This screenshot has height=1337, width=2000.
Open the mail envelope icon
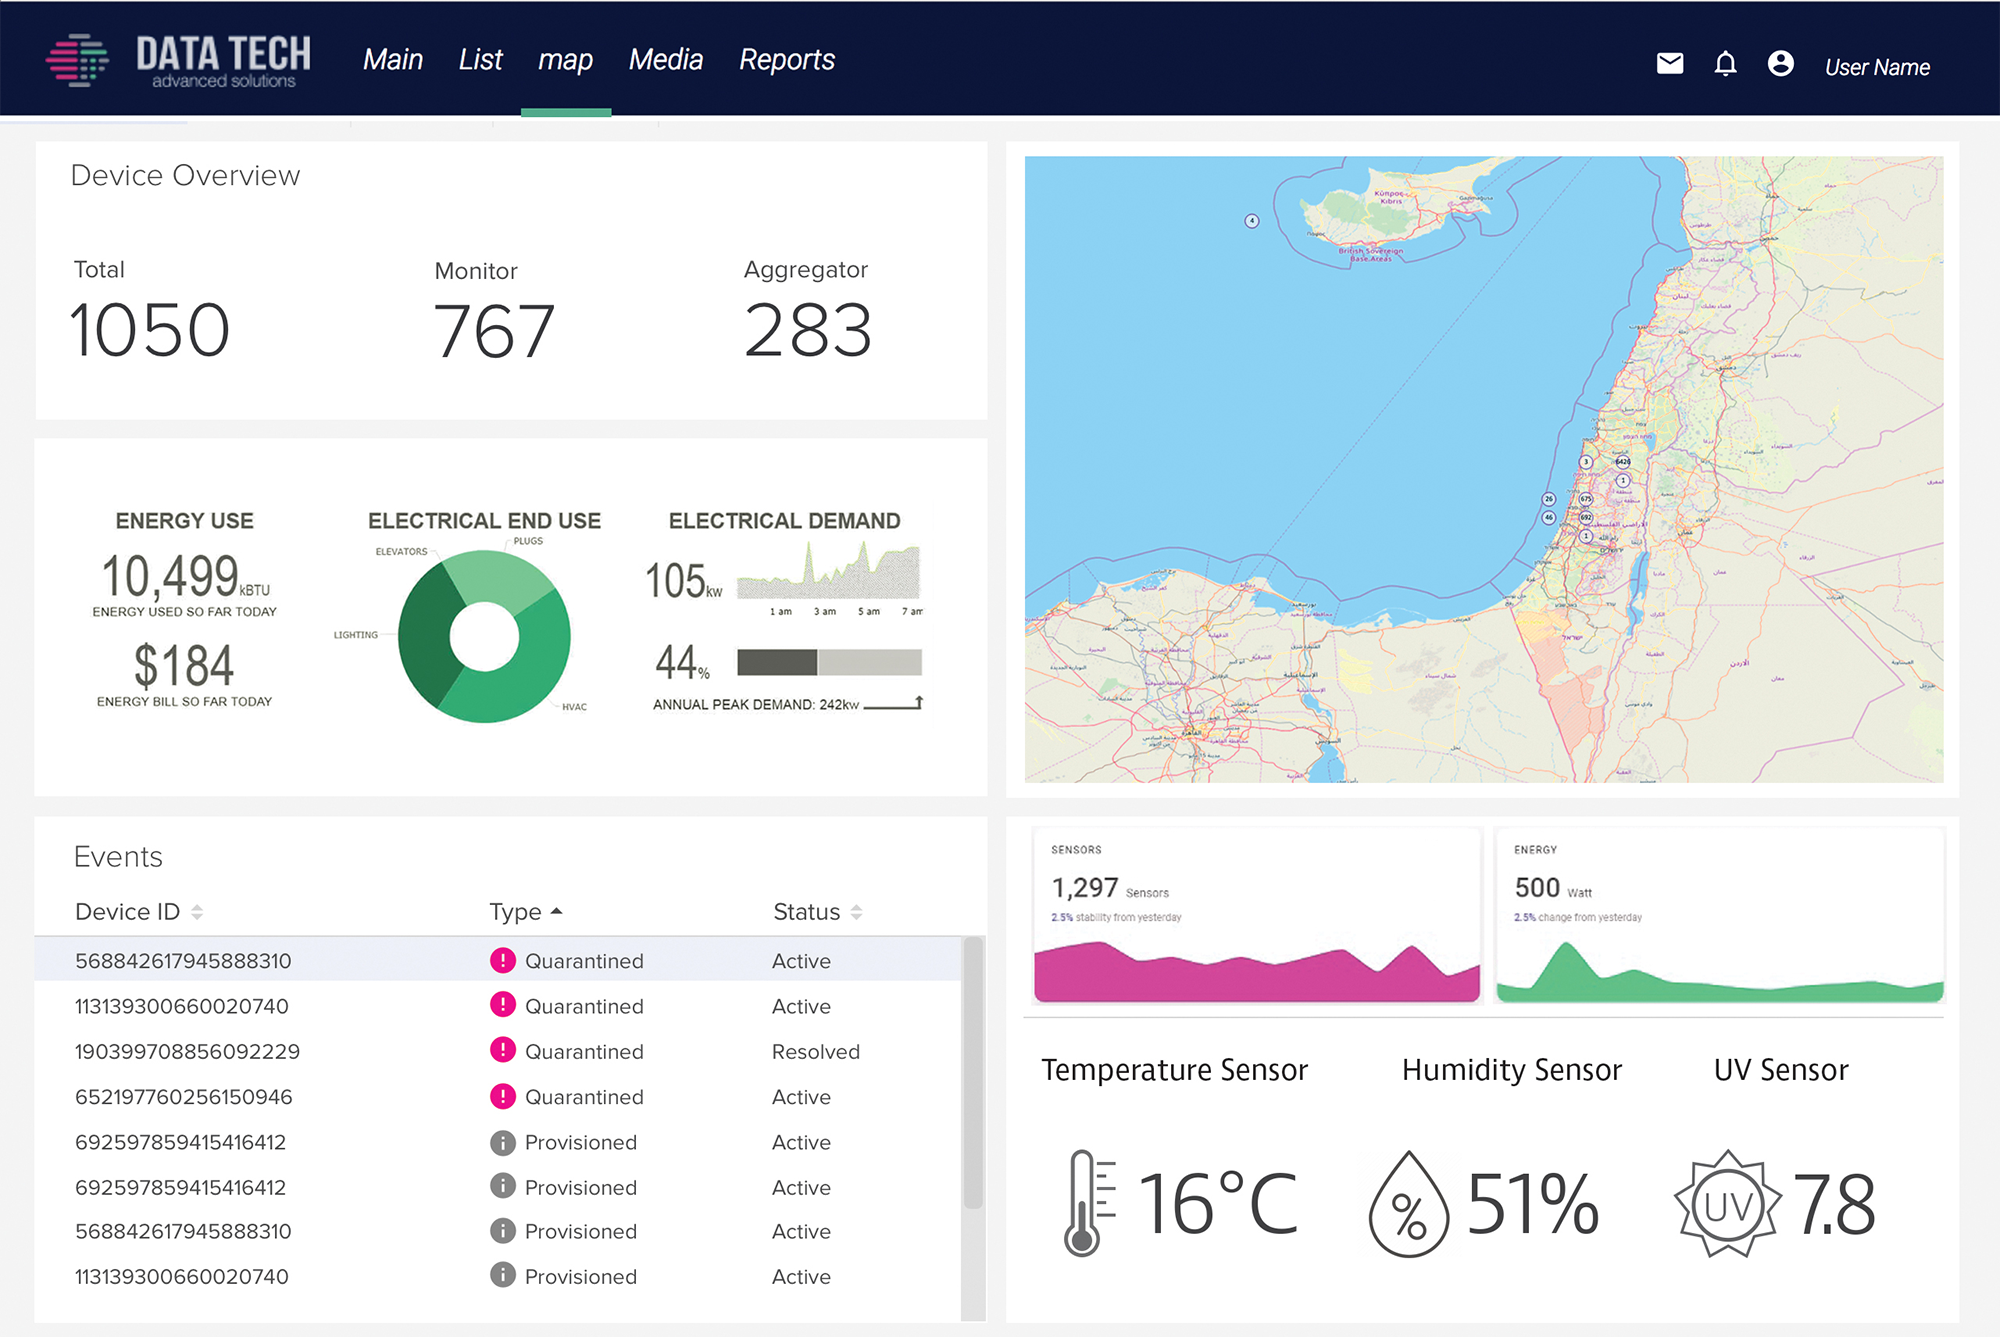click(x=1669, y=64)
